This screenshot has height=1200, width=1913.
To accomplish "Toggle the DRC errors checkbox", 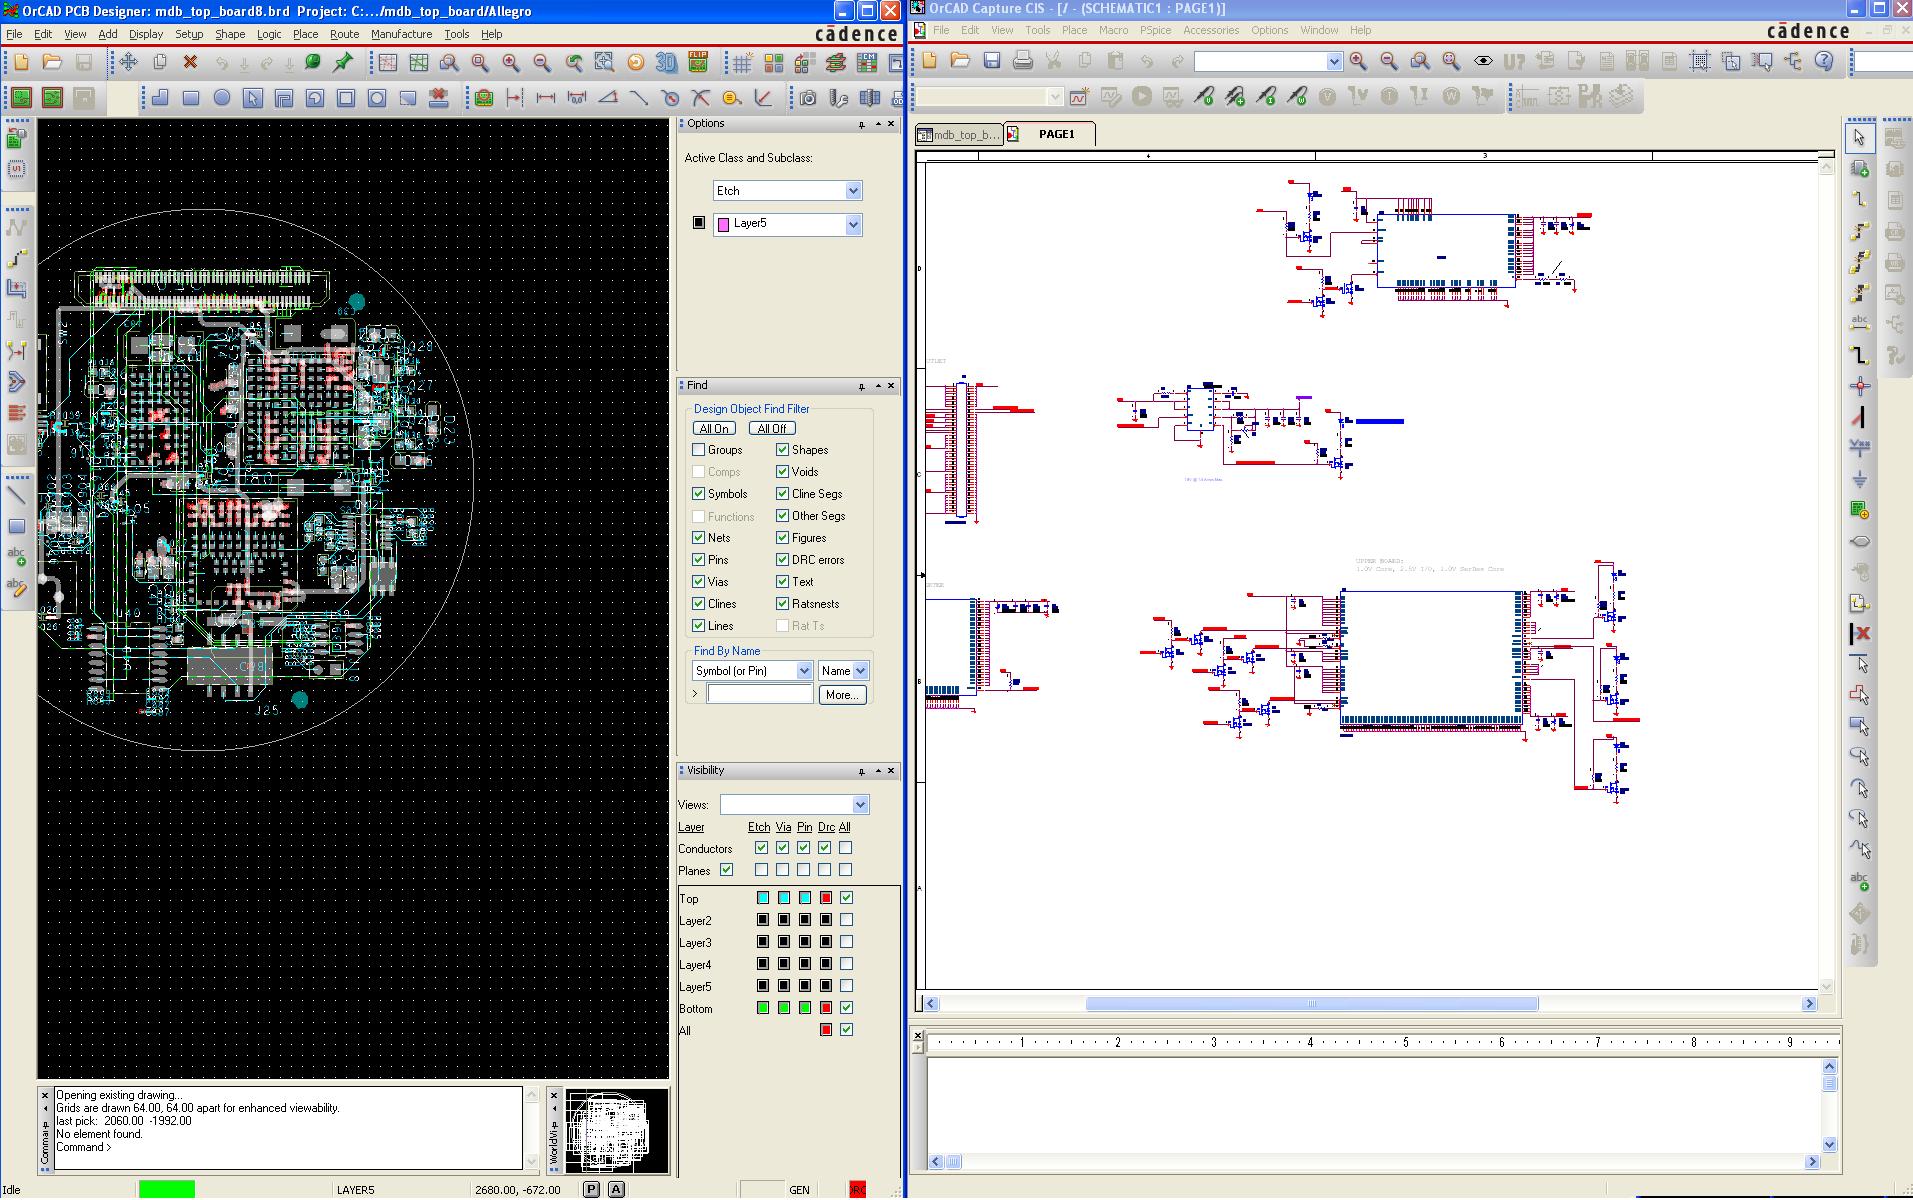I will (783, 560).
